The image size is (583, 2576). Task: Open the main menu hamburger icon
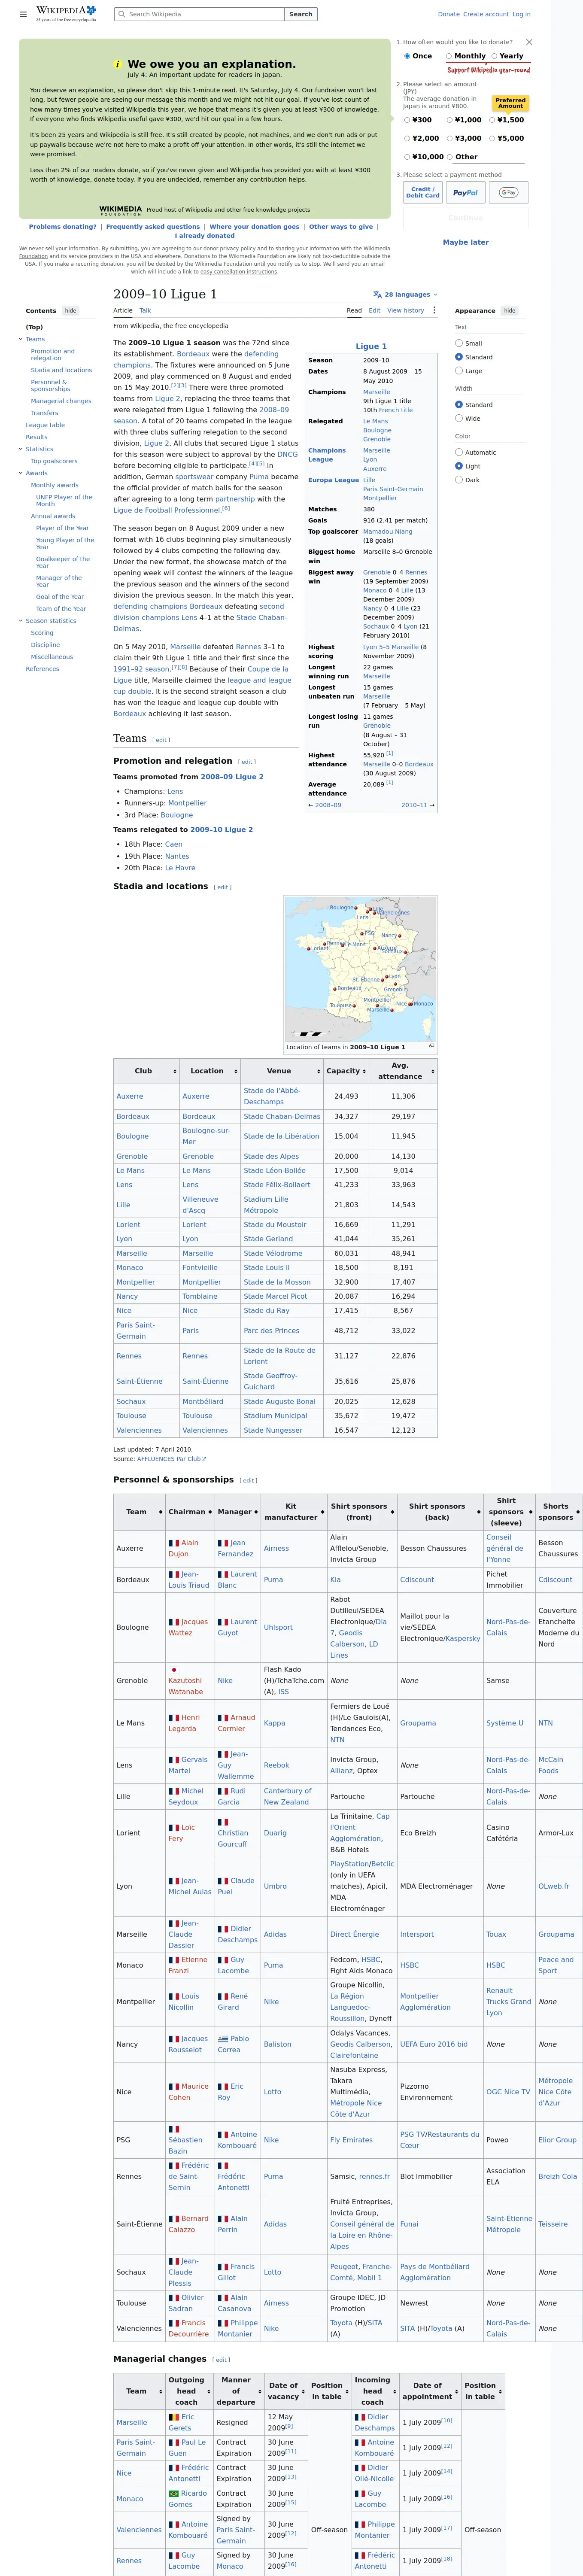23,15
